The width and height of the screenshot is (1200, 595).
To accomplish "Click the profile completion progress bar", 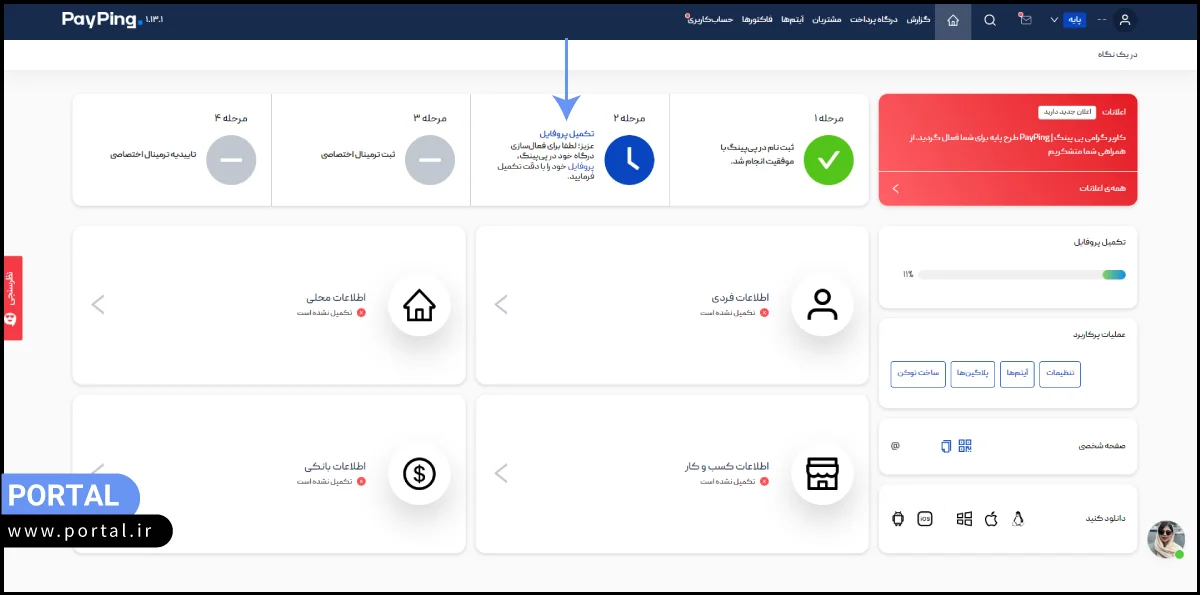I will 1021,274.
